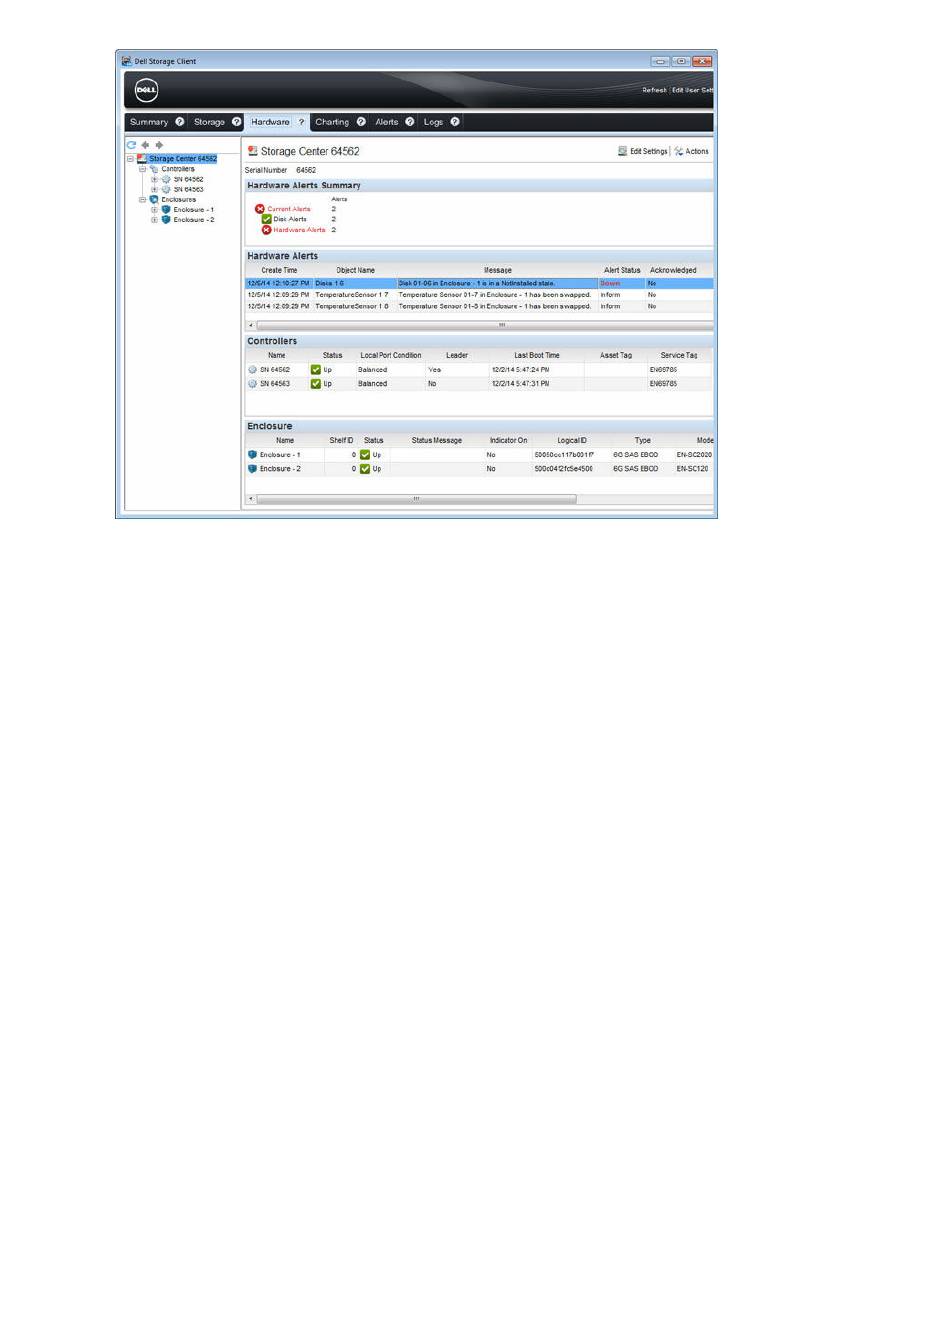Sort alerts by Alert Status column header

[622, 270]
